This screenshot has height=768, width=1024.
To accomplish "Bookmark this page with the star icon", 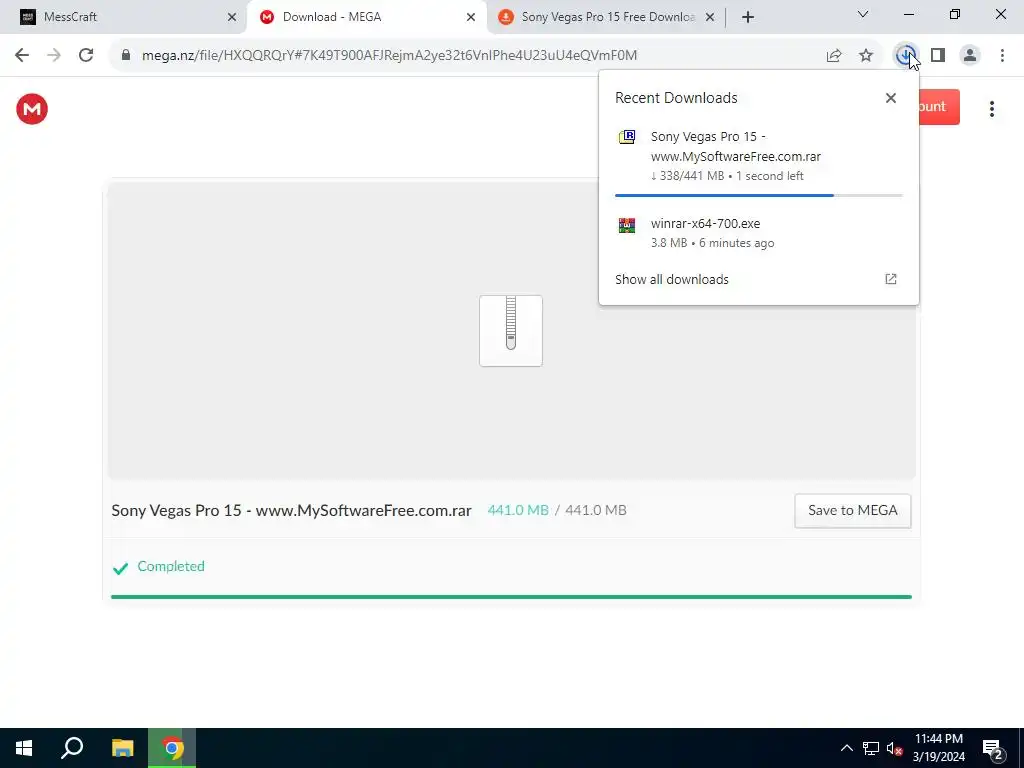I will (x=866, y=56).
